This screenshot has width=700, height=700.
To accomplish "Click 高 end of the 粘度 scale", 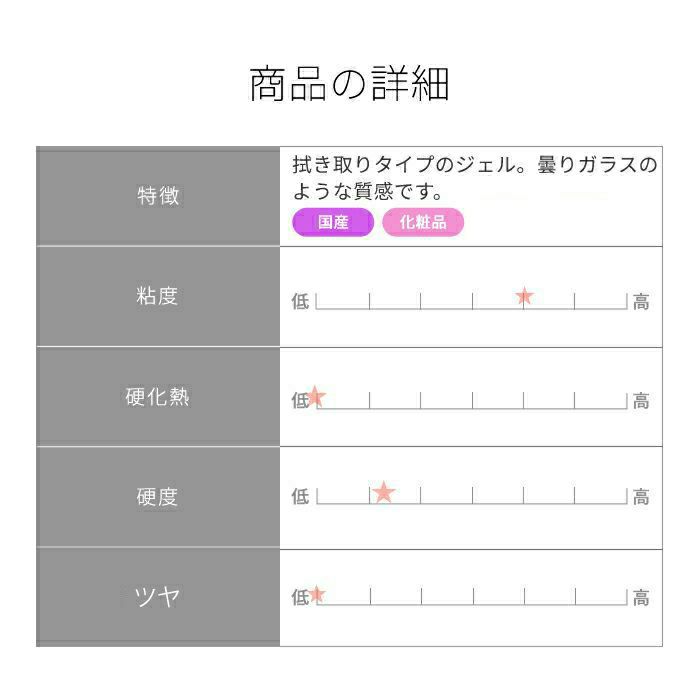I will coord(641,301).
